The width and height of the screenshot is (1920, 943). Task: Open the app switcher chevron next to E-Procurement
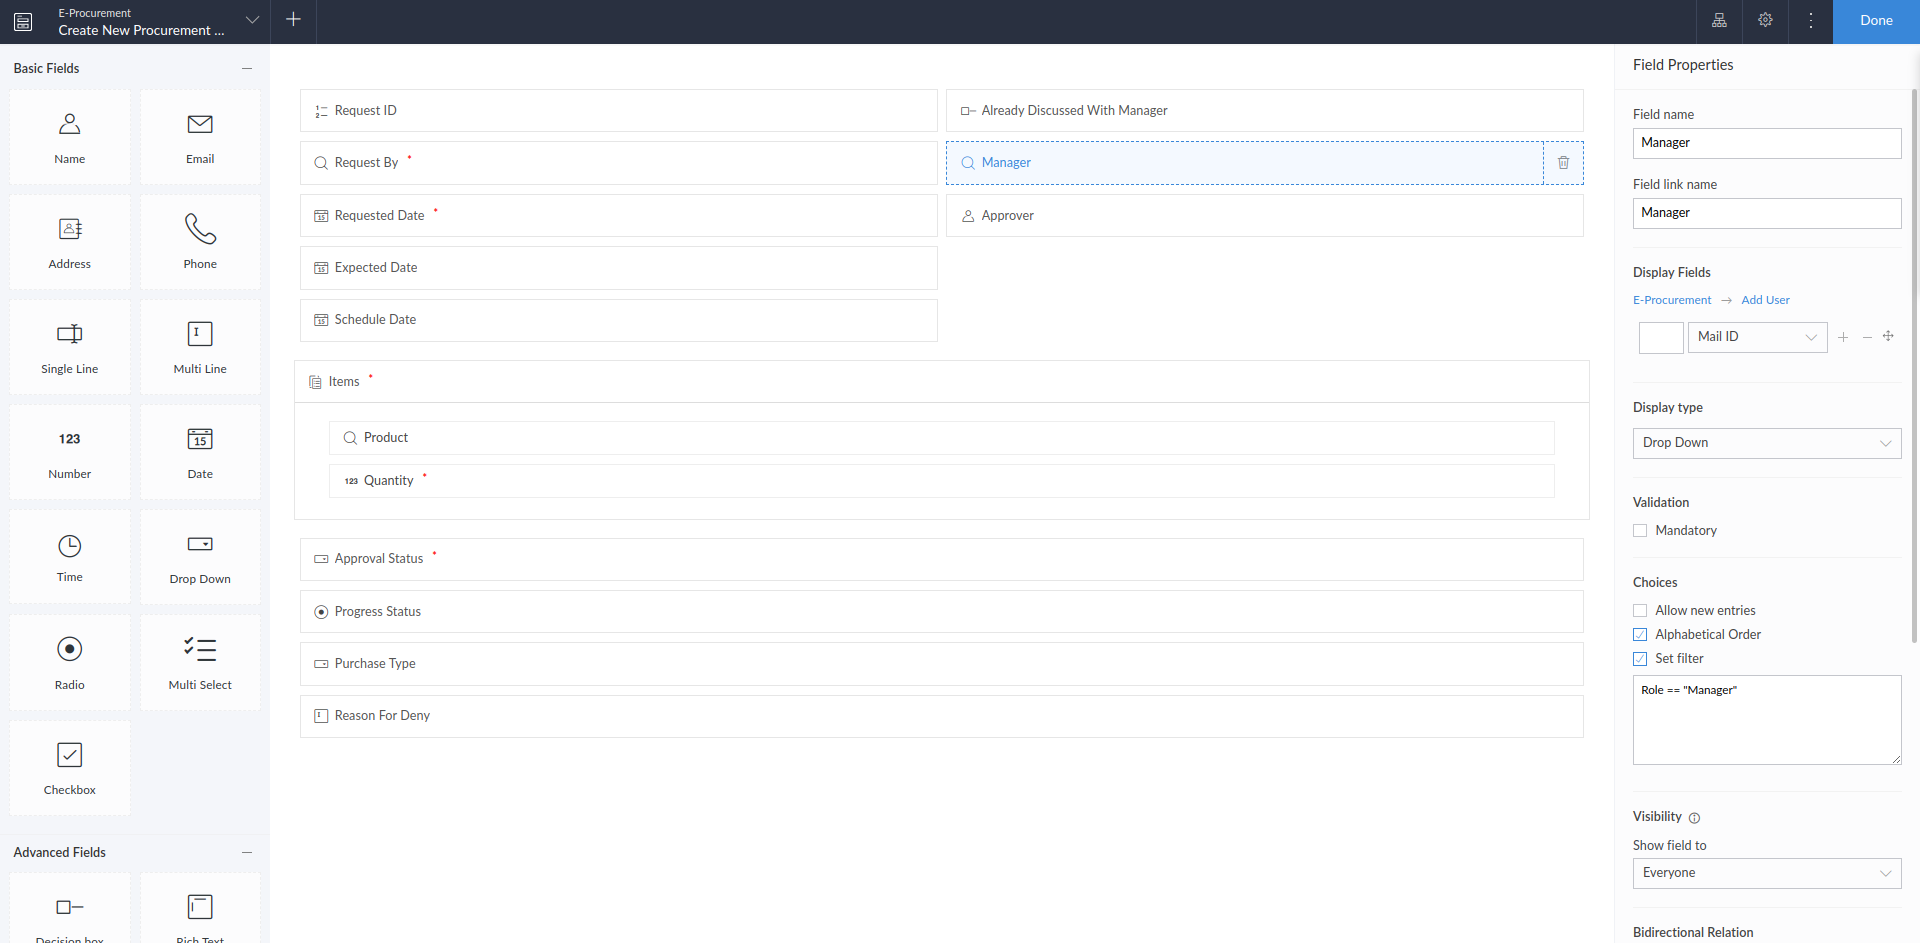tap(252, 19)
